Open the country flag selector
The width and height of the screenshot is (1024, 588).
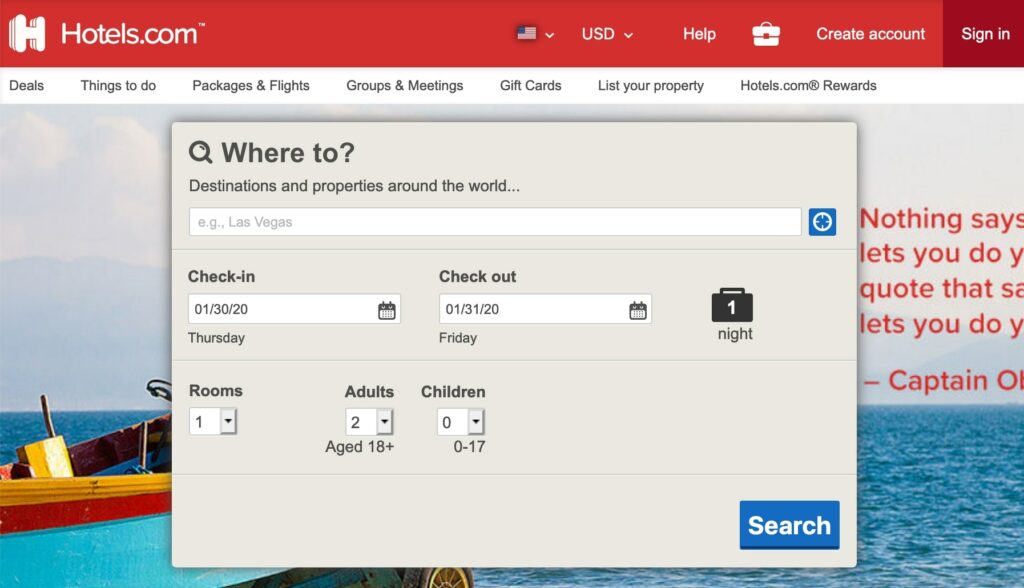535,34
